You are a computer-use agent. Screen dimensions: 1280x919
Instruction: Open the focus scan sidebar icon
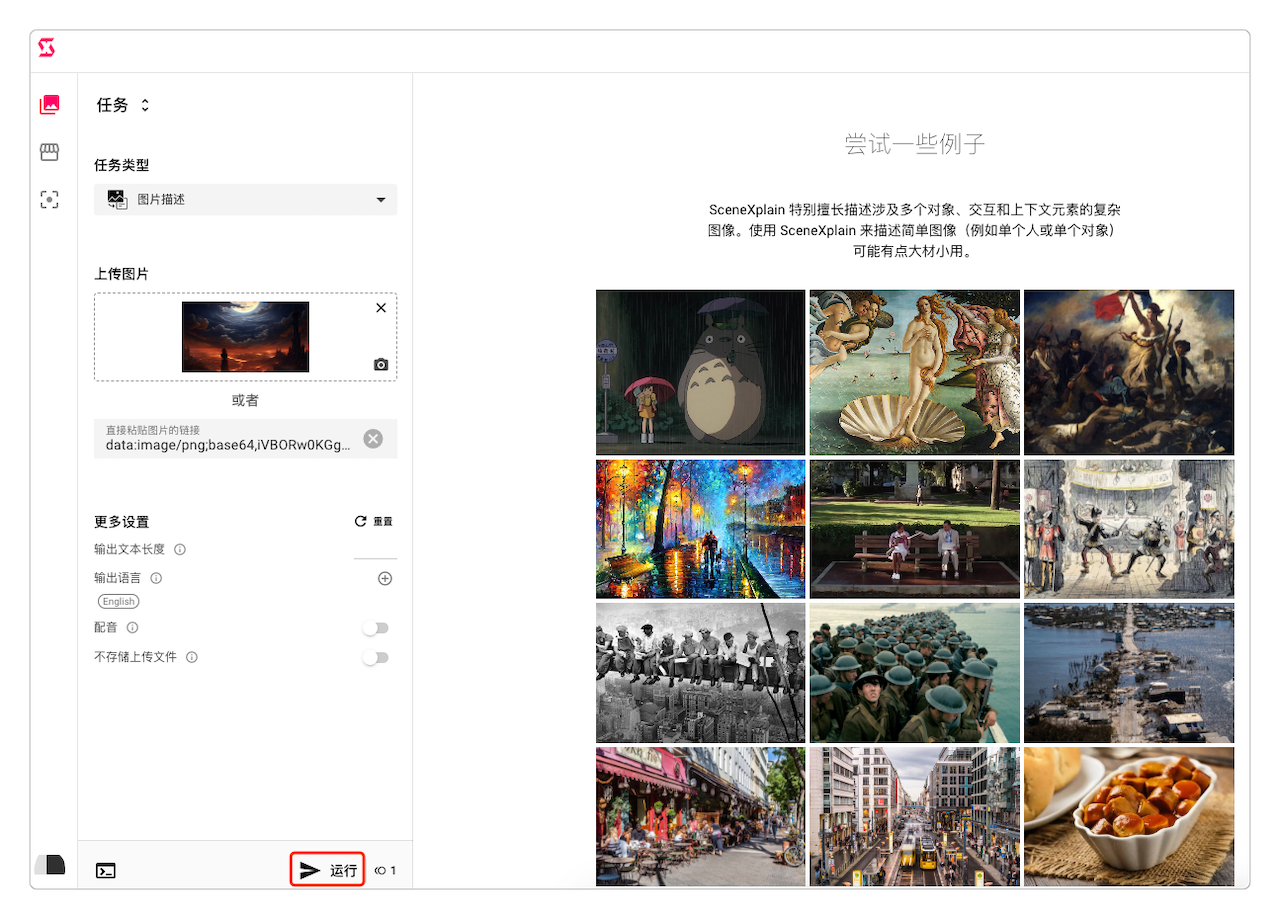pyautogui.click(x=49, y=200)
